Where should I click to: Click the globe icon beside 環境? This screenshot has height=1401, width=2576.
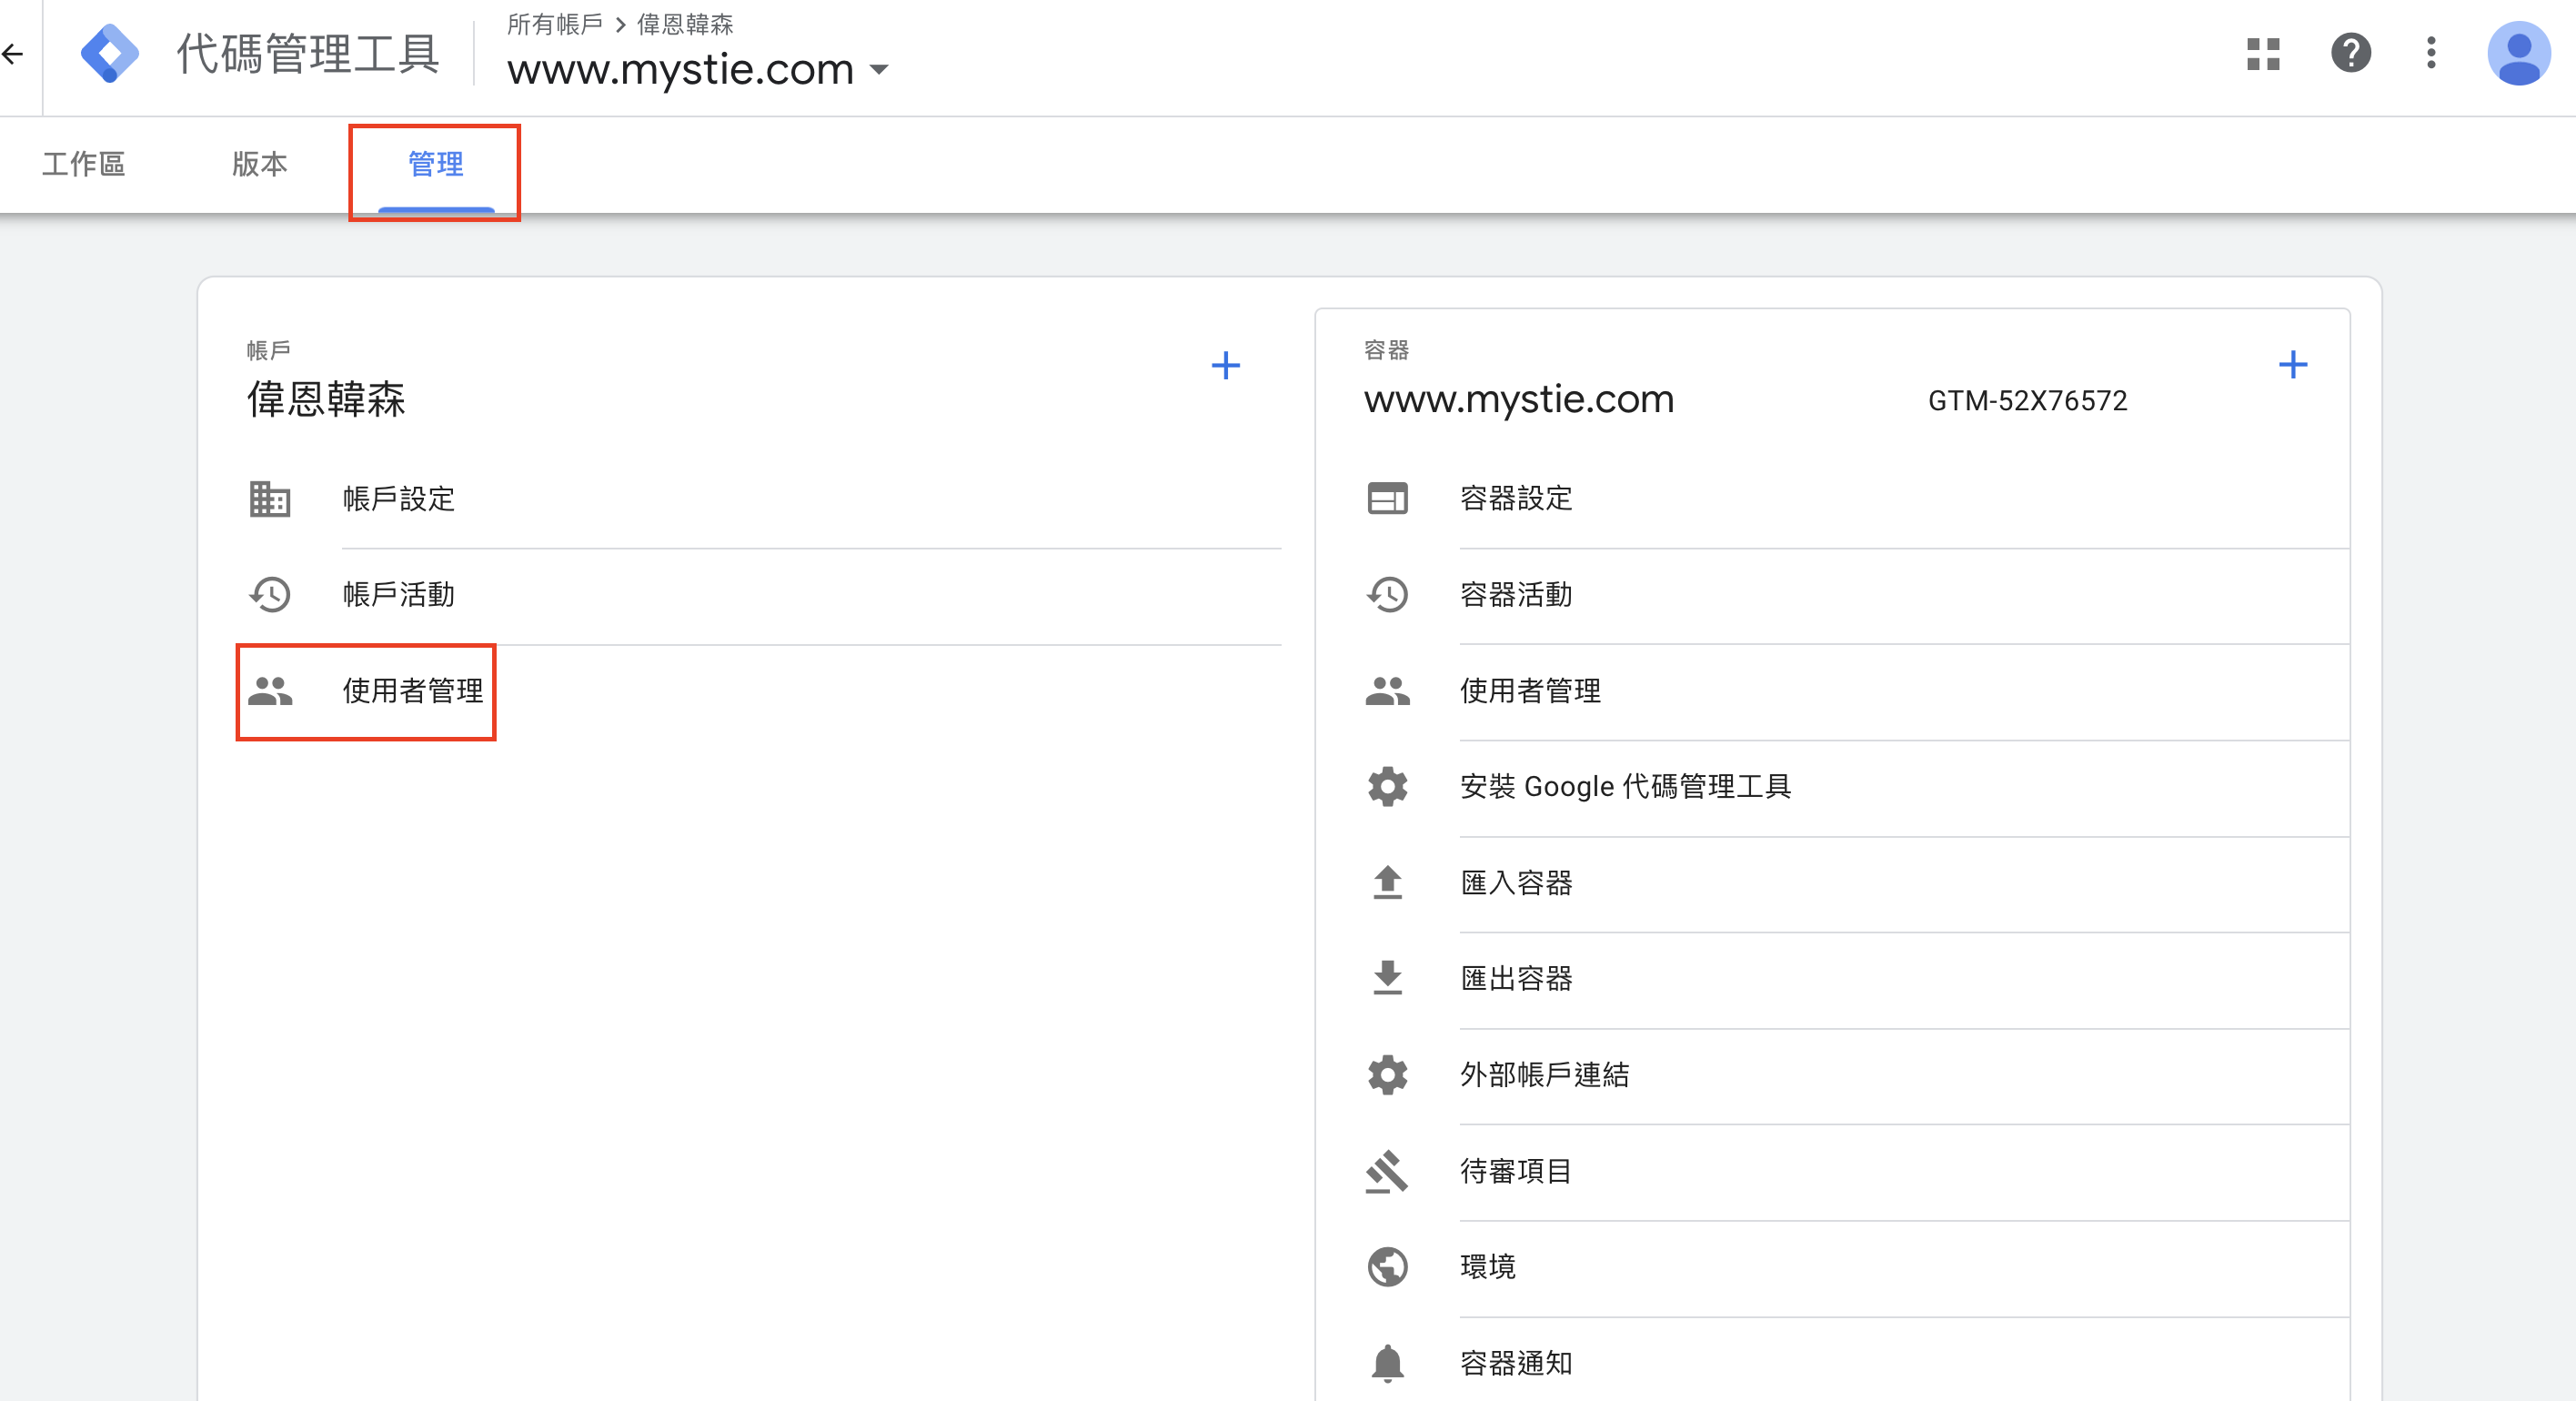1387,1267
